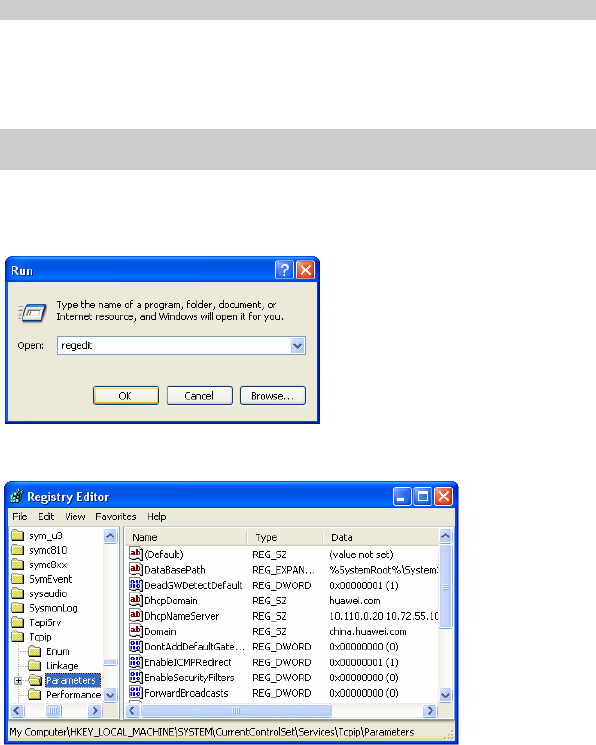Select the Performance subkey folder icon
The width and height of the screenshot is (596, 745).
click(x=34, y=695)
